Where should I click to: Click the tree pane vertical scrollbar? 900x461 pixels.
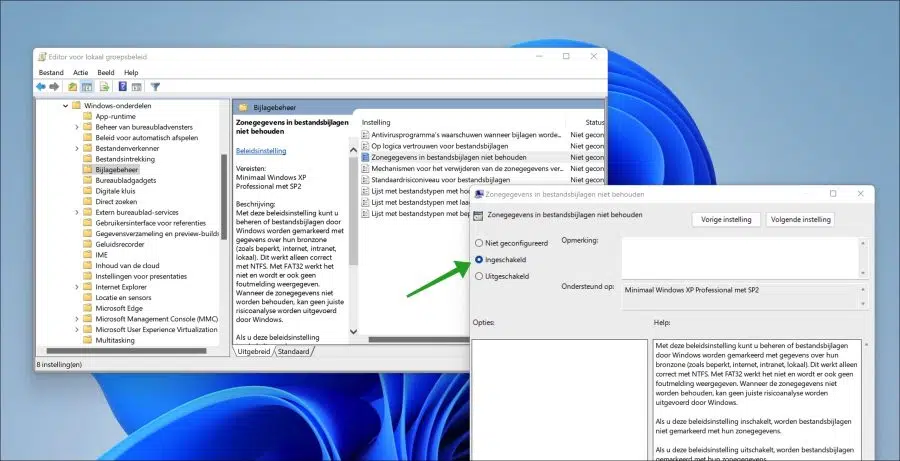(x=224, y=198)
